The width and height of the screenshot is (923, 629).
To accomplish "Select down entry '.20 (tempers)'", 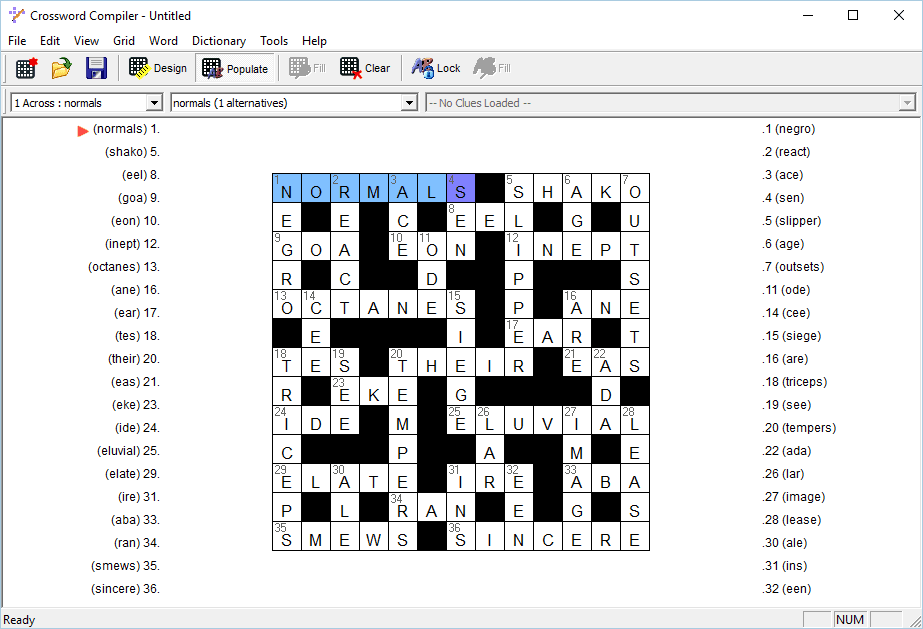I will pyautogui.click(x=799, y=428).
